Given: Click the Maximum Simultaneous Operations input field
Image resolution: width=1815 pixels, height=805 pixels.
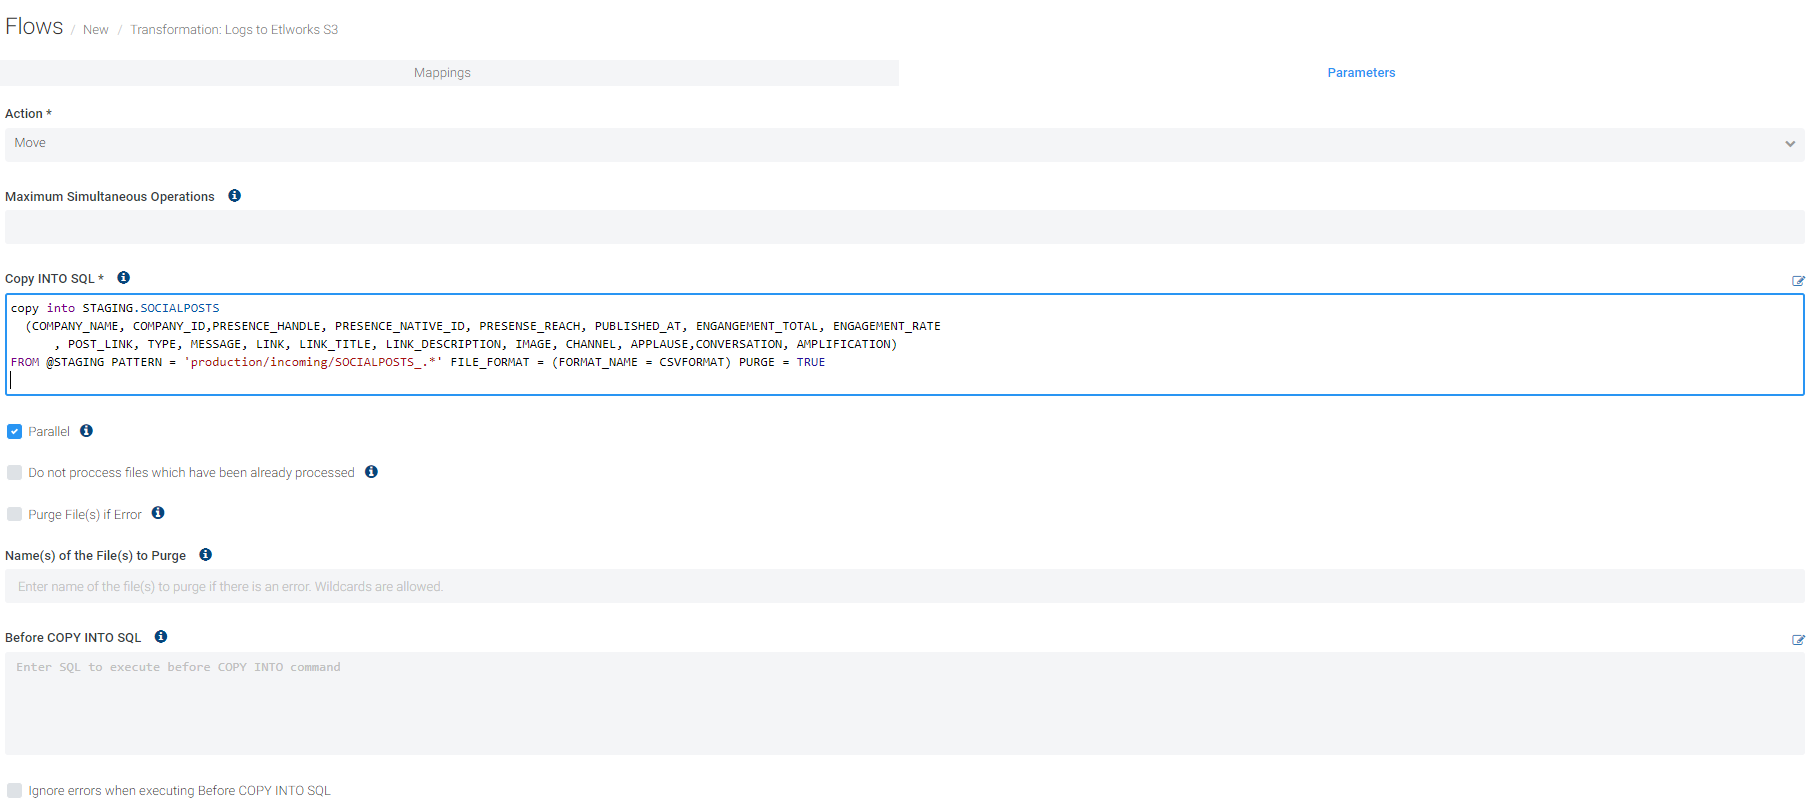Looking at the screenshot, I should [904, 227].
